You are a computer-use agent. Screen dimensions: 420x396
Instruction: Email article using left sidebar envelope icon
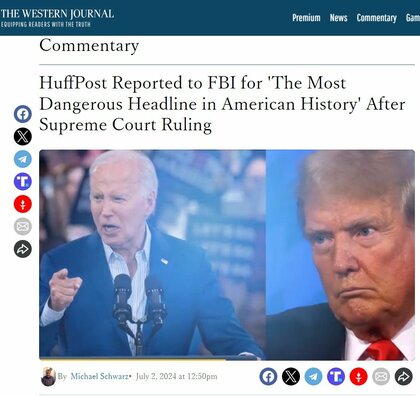coord(23,227)
